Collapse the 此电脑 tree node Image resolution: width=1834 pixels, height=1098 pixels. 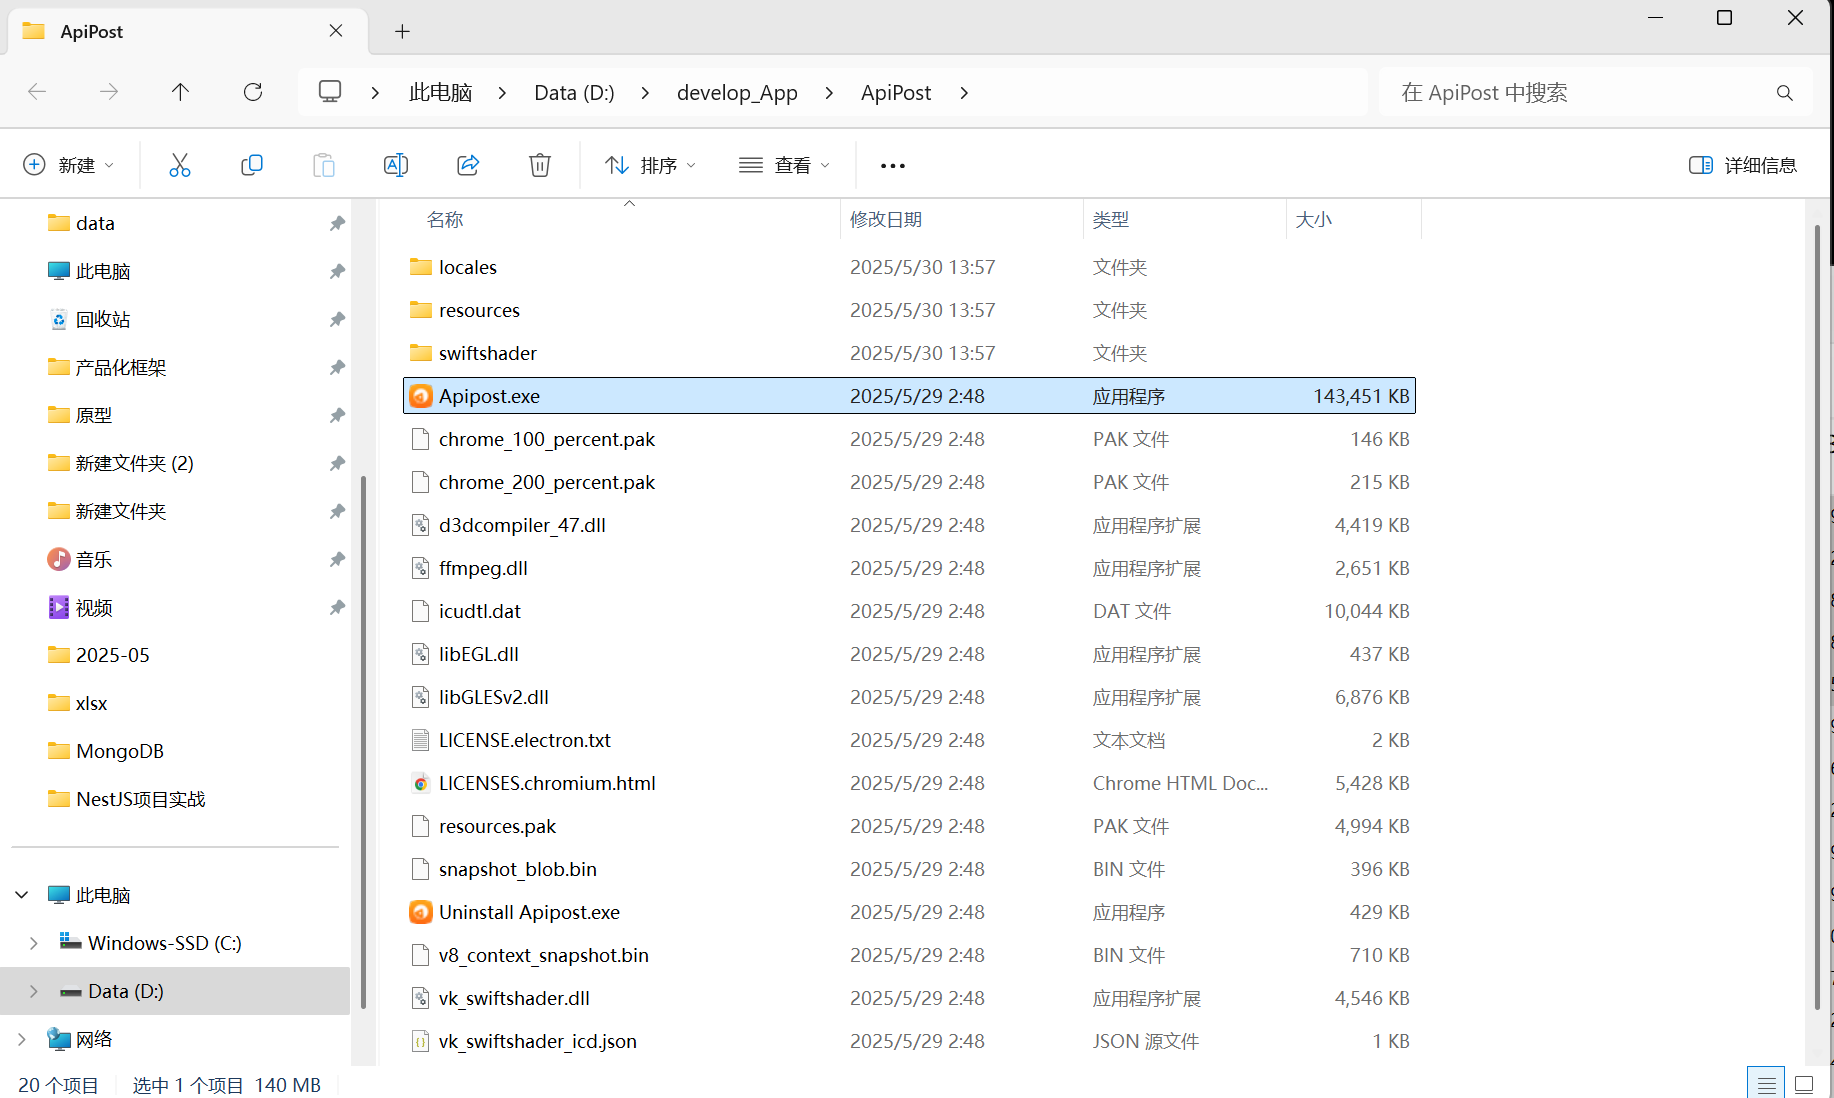pyautogui.click(x=21, y=895)
